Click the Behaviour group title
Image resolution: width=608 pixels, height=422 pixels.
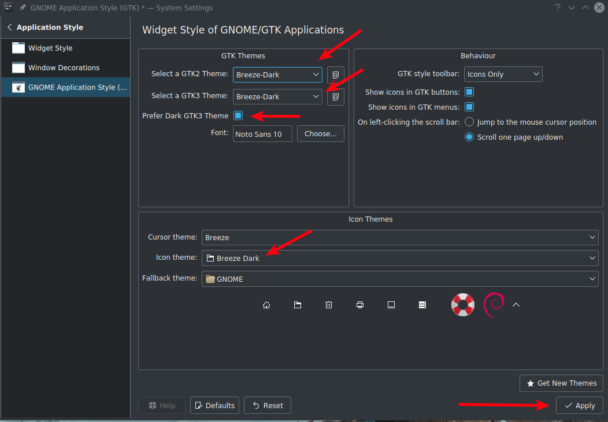(478, 56)
